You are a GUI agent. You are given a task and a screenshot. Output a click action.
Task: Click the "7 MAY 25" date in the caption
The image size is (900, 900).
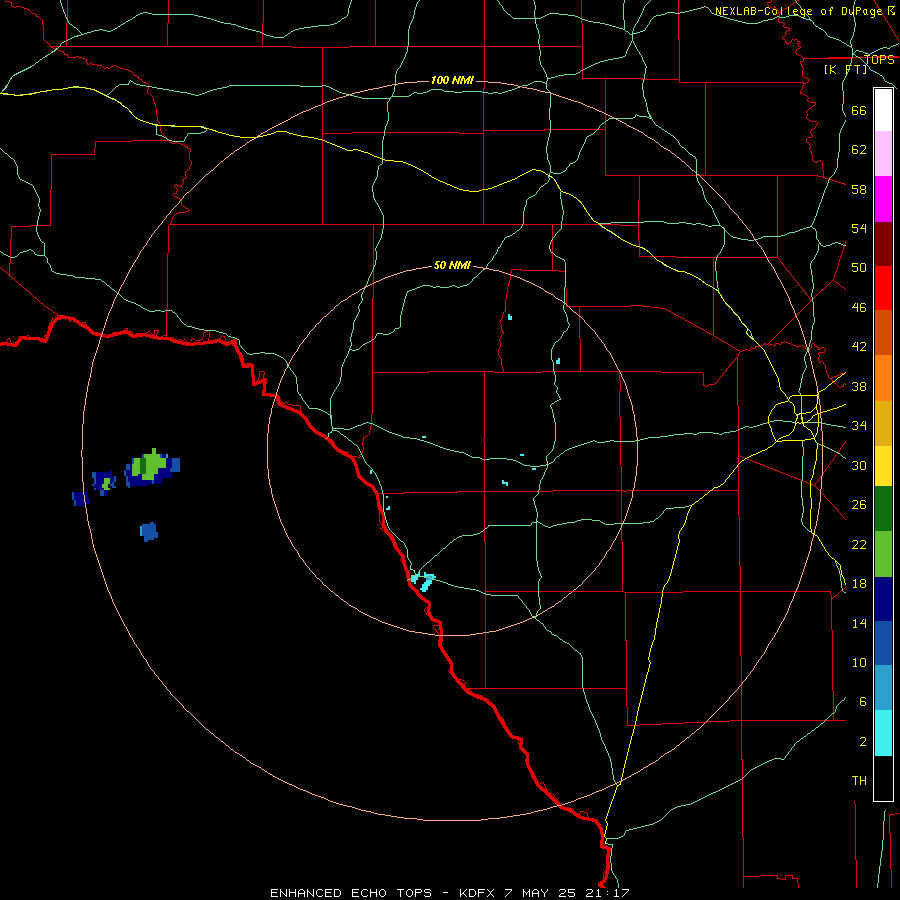click(x=540, y=893)
